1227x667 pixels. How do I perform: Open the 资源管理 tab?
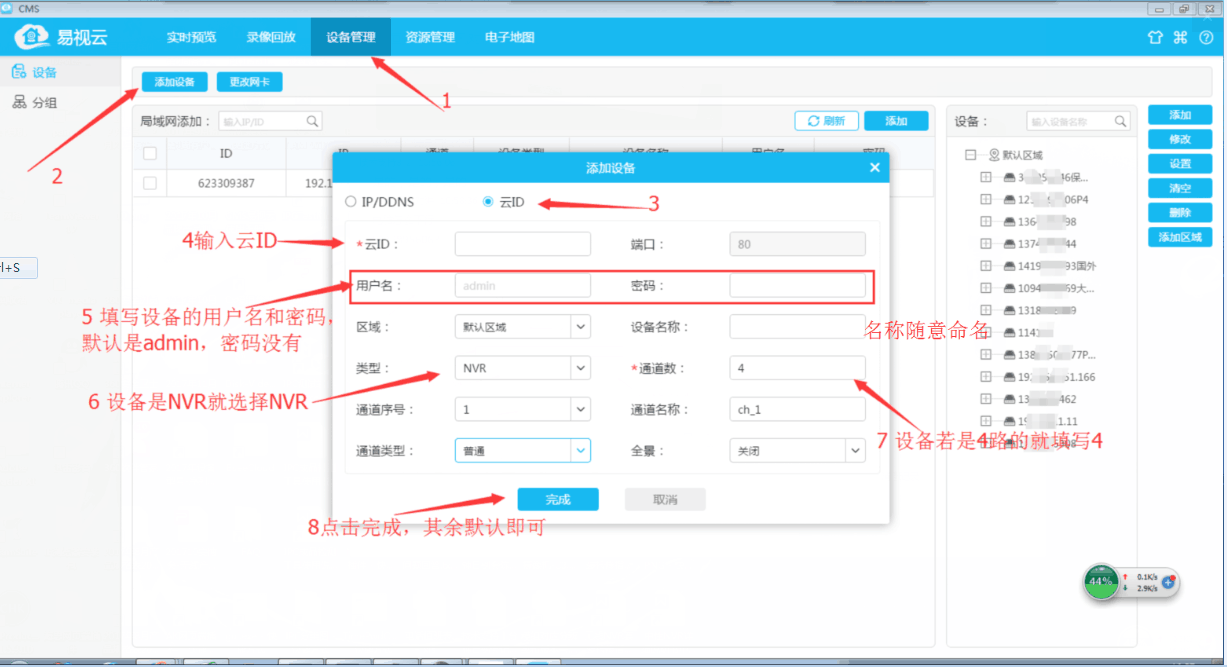(430, 37)
